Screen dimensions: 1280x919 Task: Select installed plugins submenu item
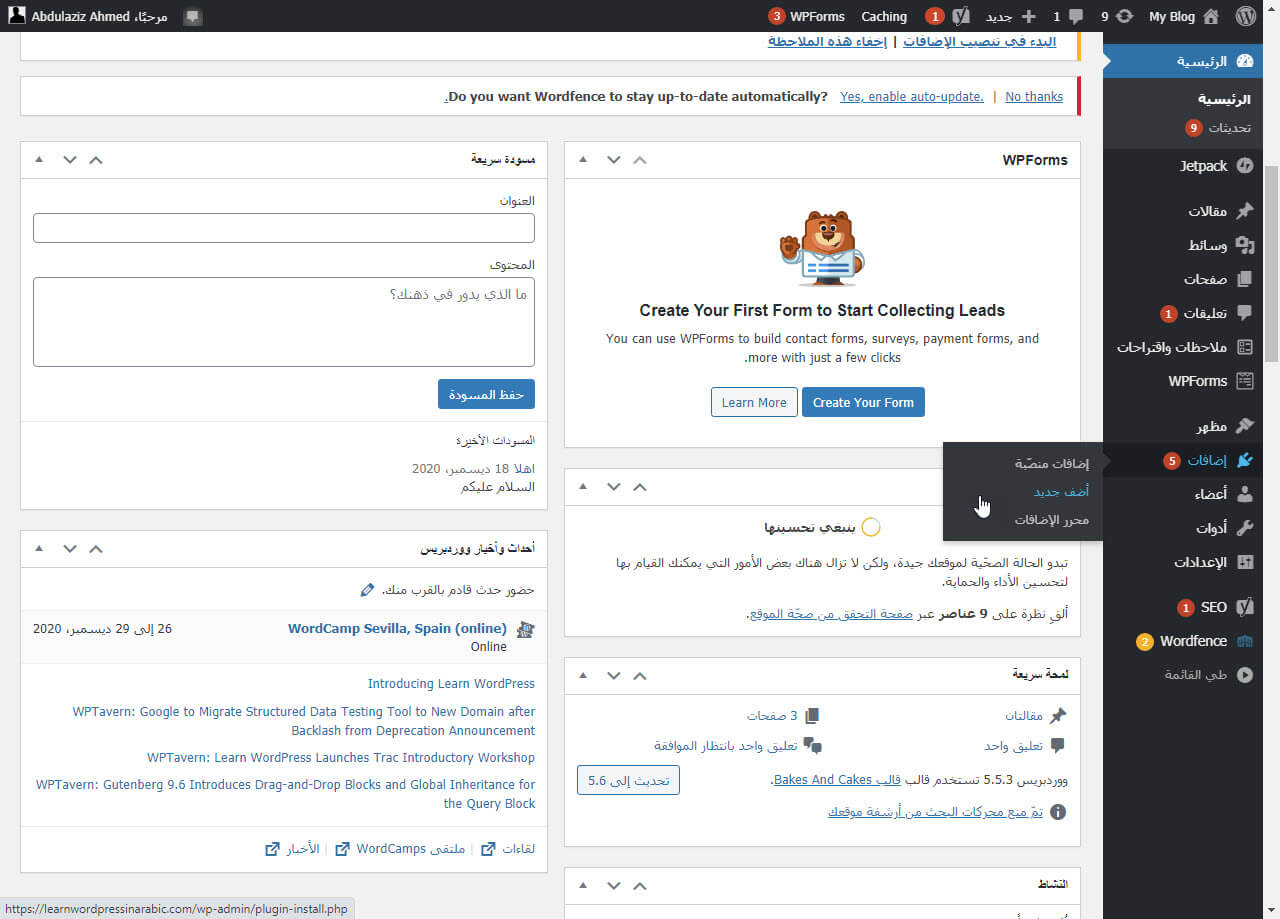coord(1052,464)
